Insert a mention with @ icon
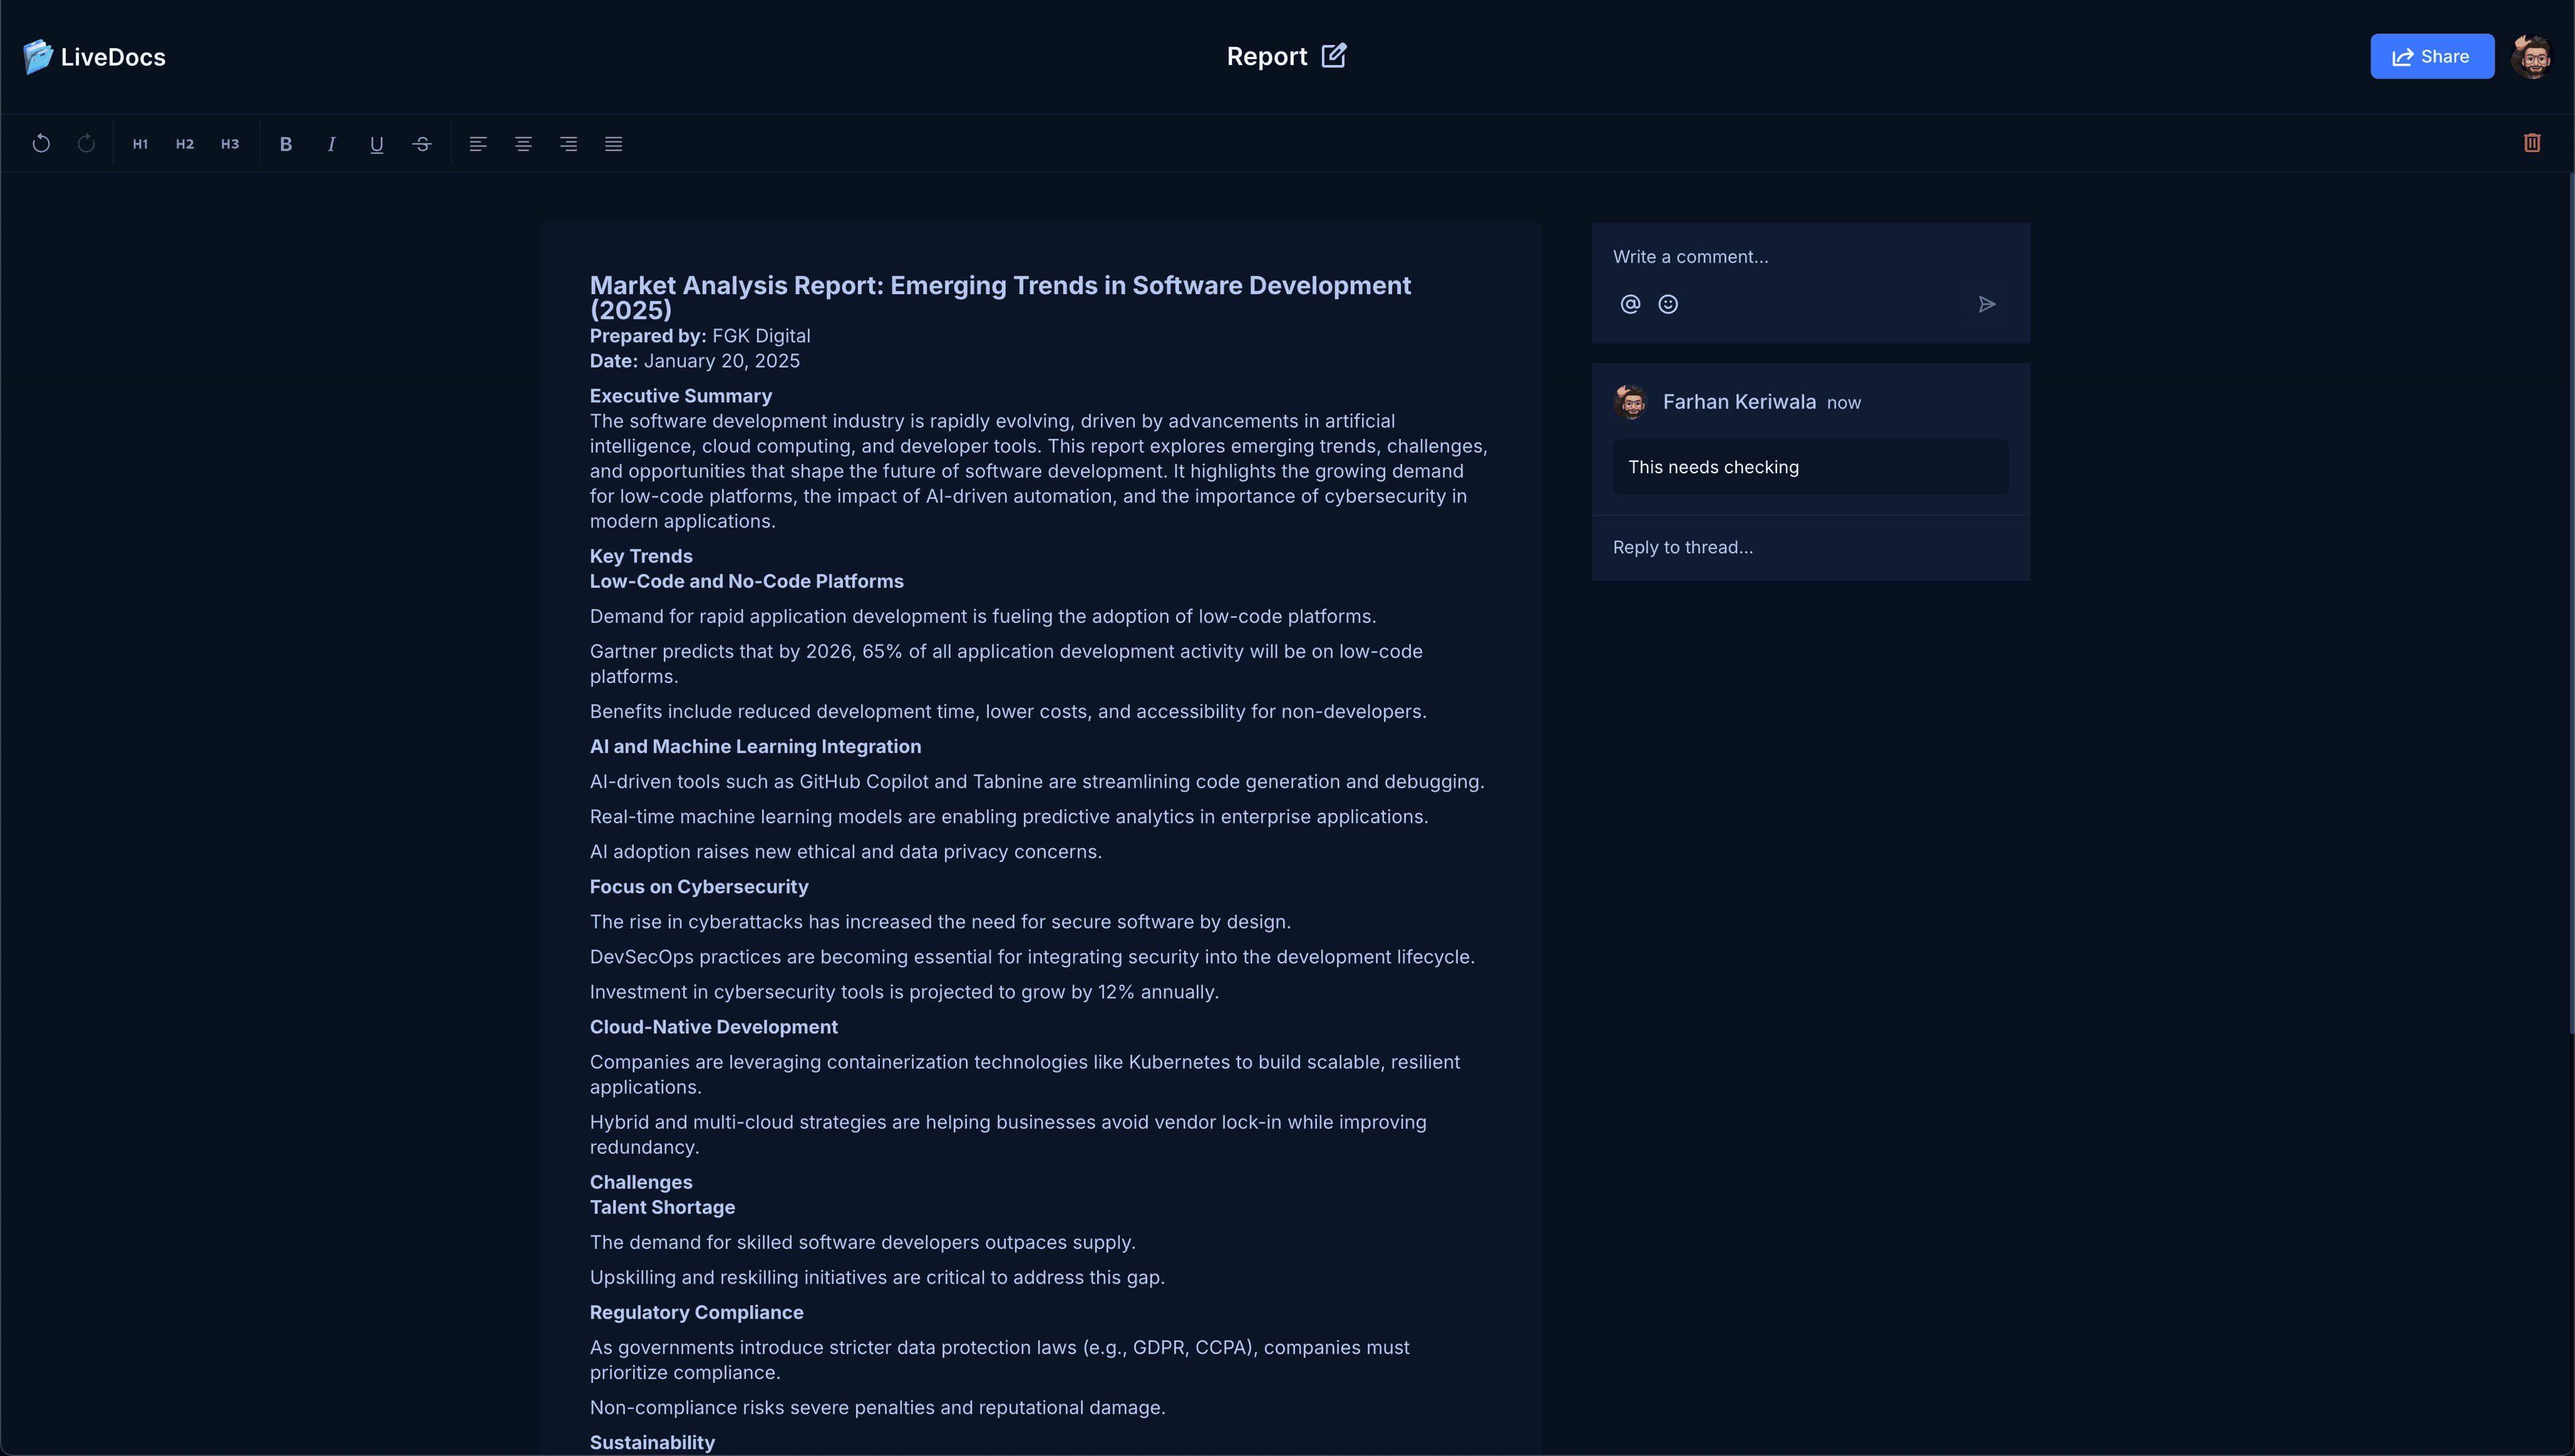 tap(1630, 304)
